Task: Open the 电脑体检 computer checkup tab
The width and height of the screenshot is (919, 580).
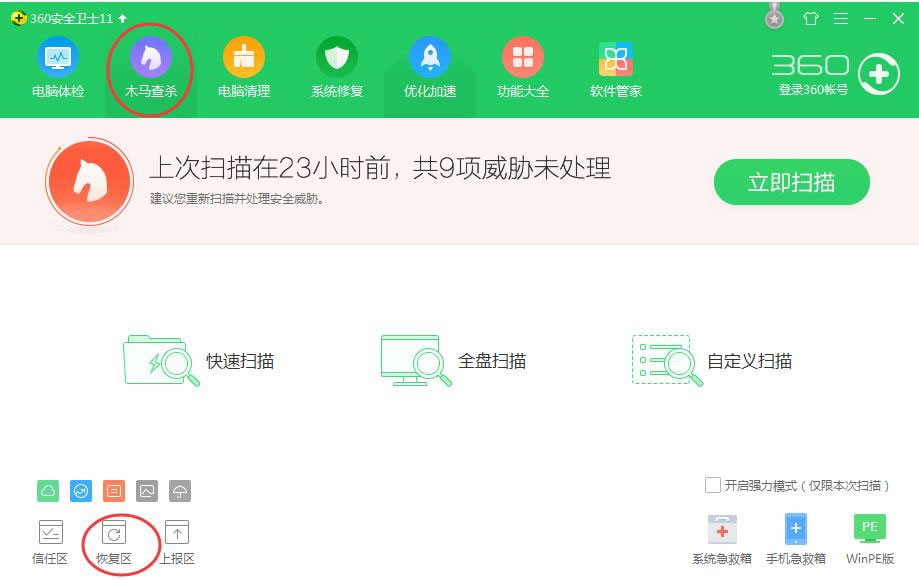Action: coord(58,68)
